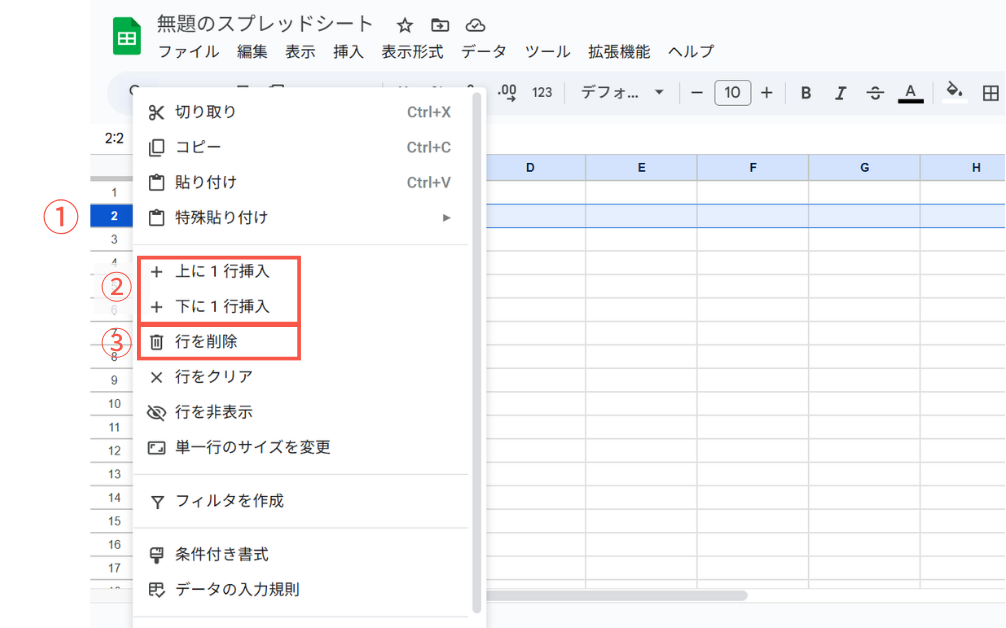The width and height of the screenshot is (1006, 628).
Task: Select row 9 header
Action: 114,380
